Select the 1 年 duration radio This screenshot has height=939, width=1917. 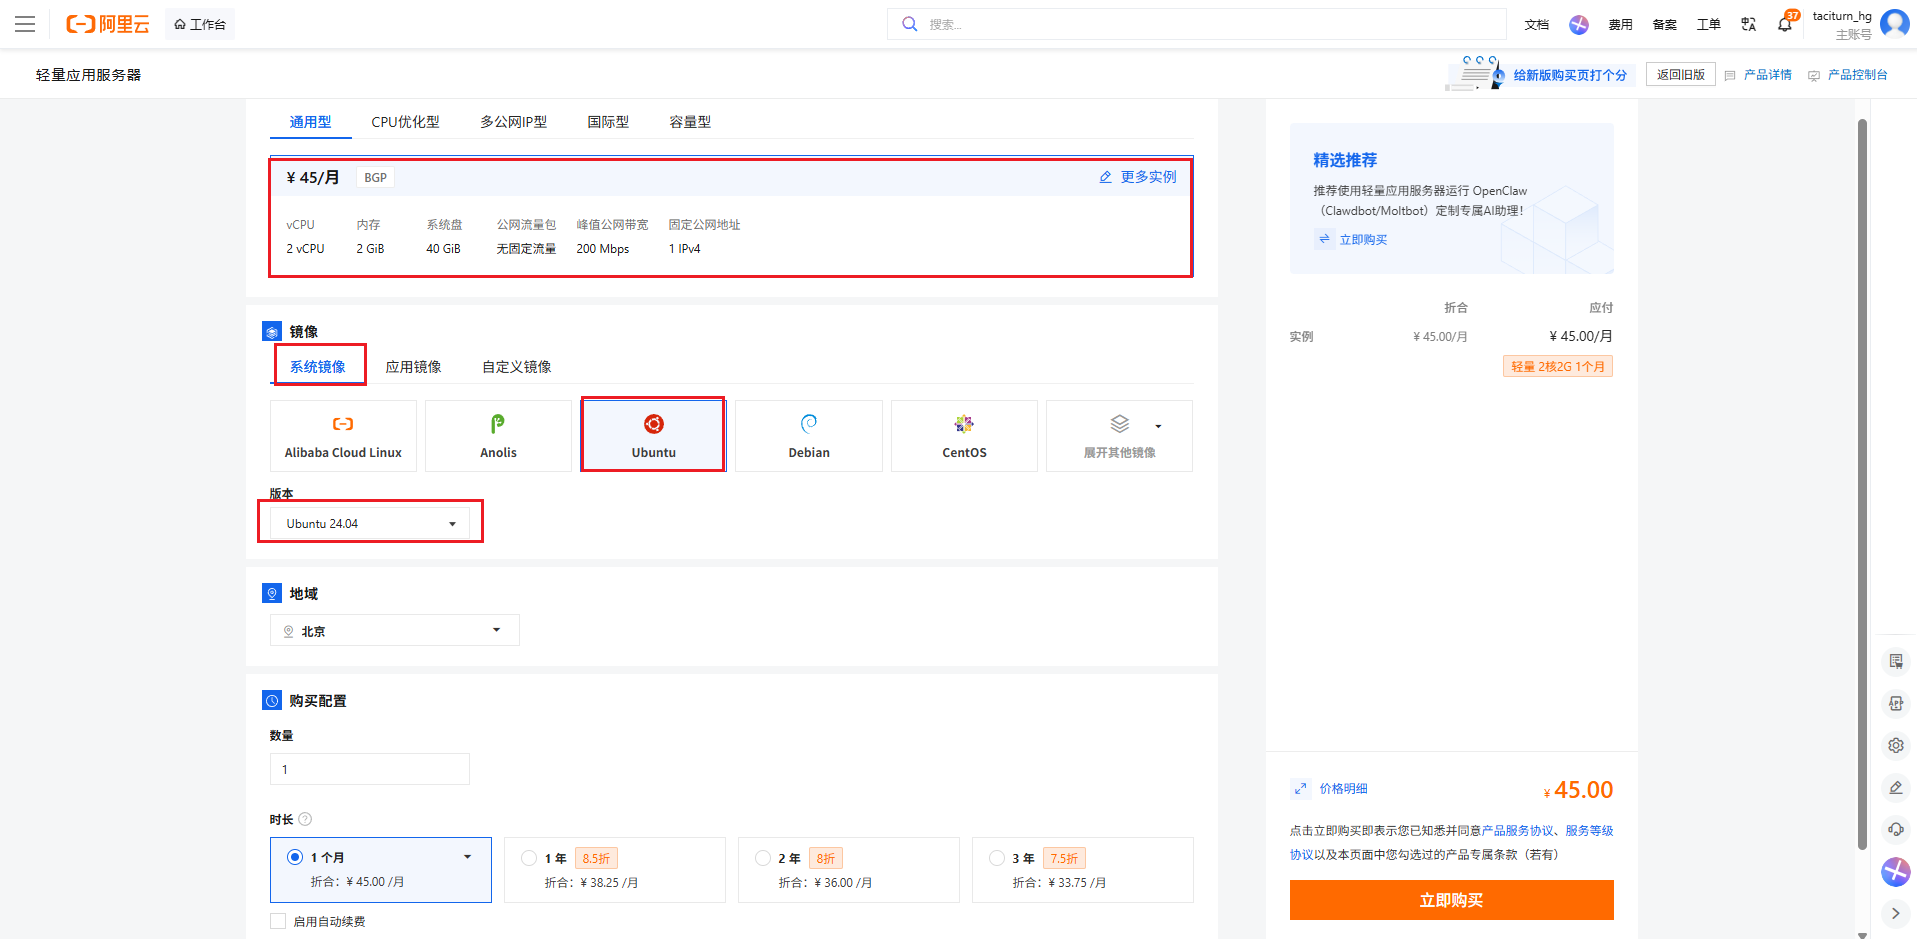point(529,858)
